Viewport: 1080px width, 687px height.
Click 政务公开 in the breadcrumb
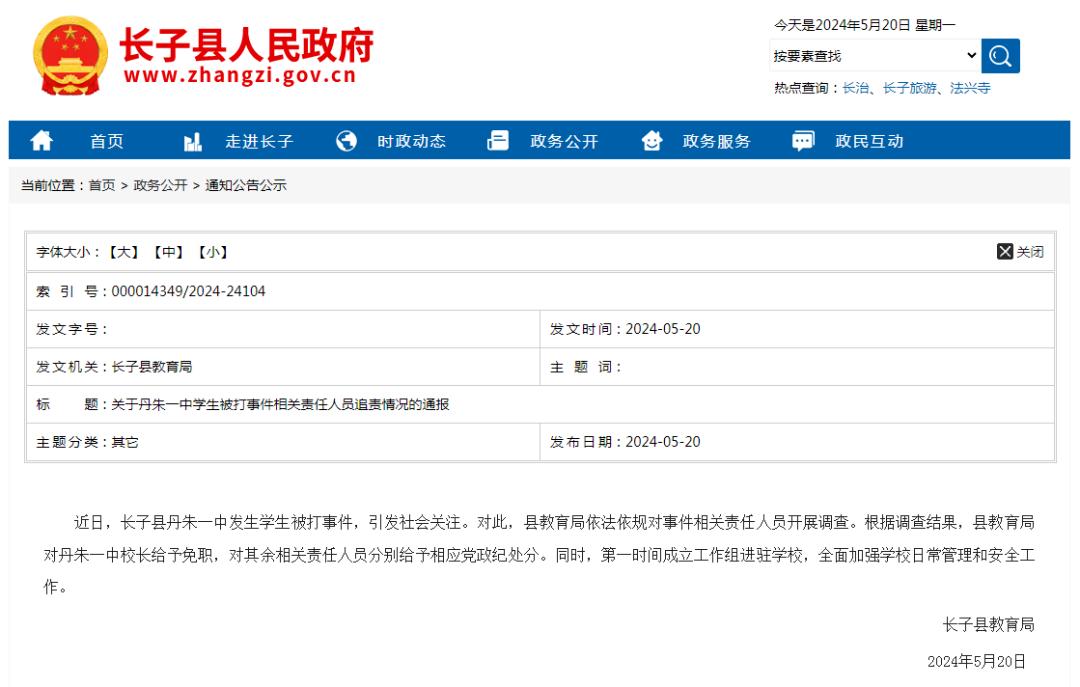160,185
